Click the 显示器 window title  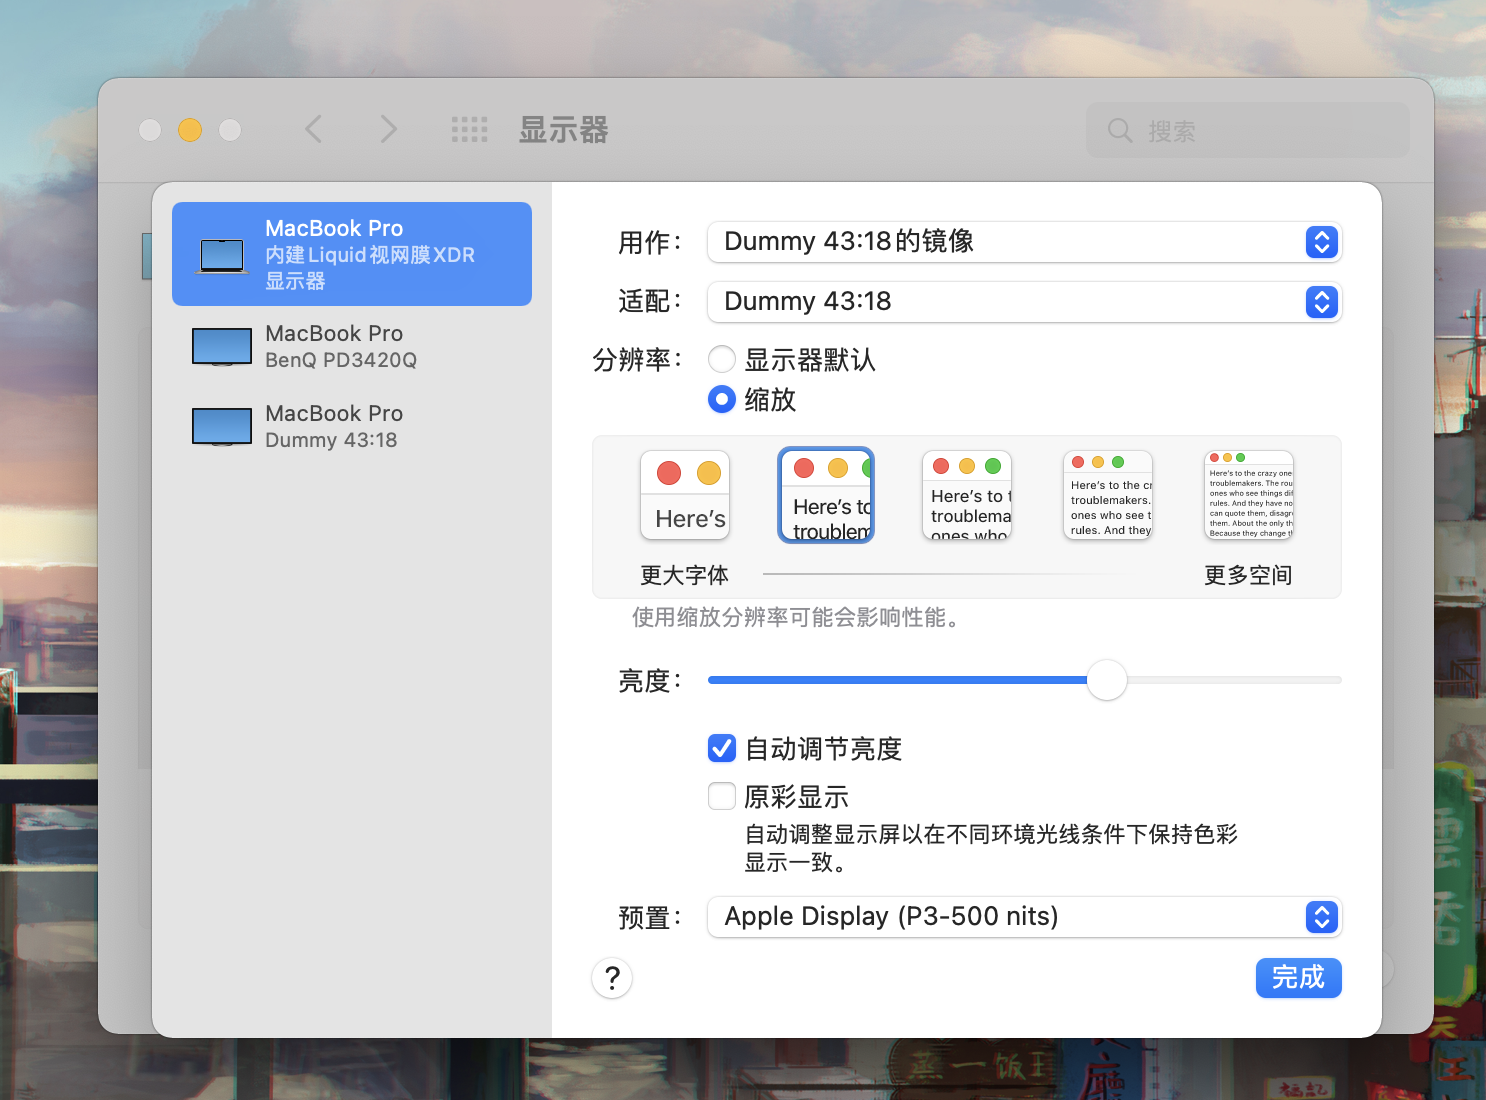coord(563,130)
